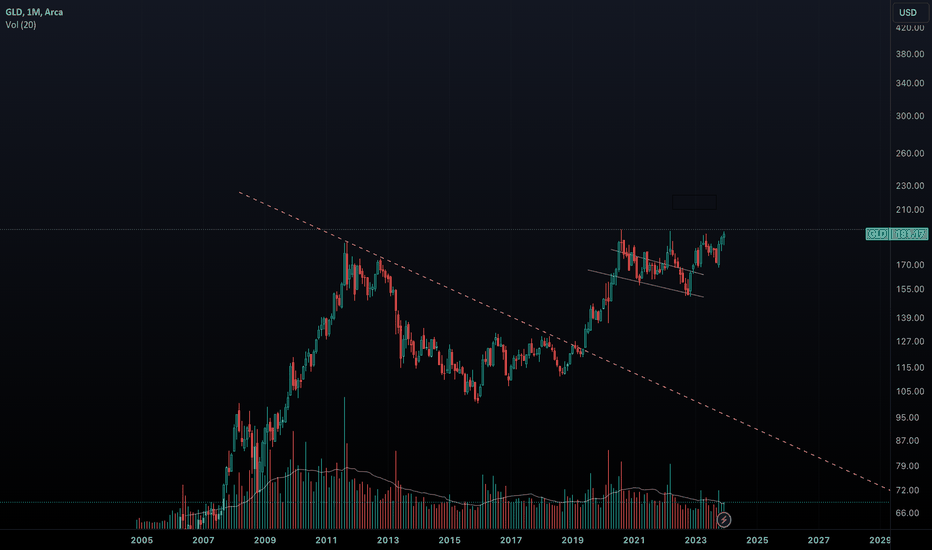
Task: Click the 2017 label on time axis
Action: 511,540
